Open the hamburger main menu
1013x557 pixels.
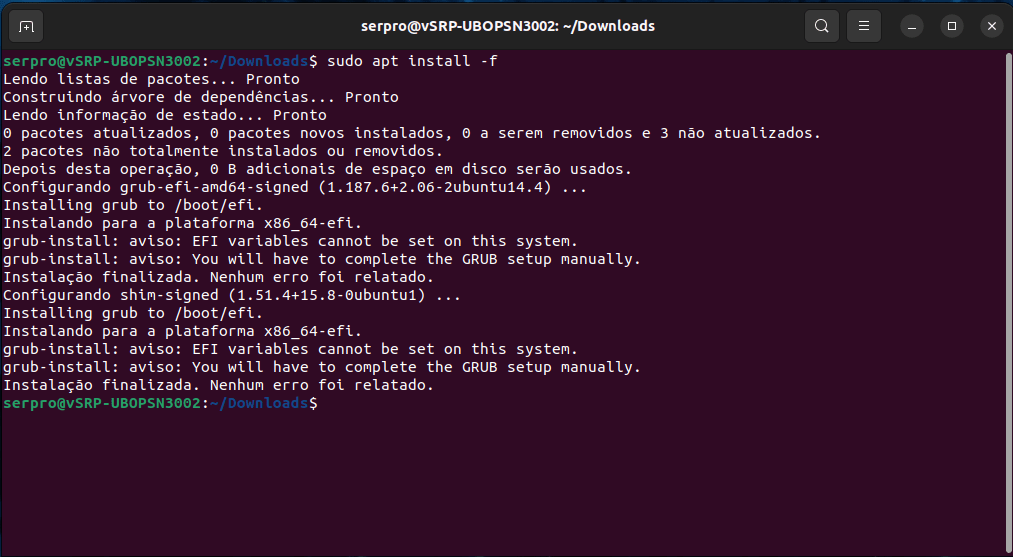click(864, 26)
